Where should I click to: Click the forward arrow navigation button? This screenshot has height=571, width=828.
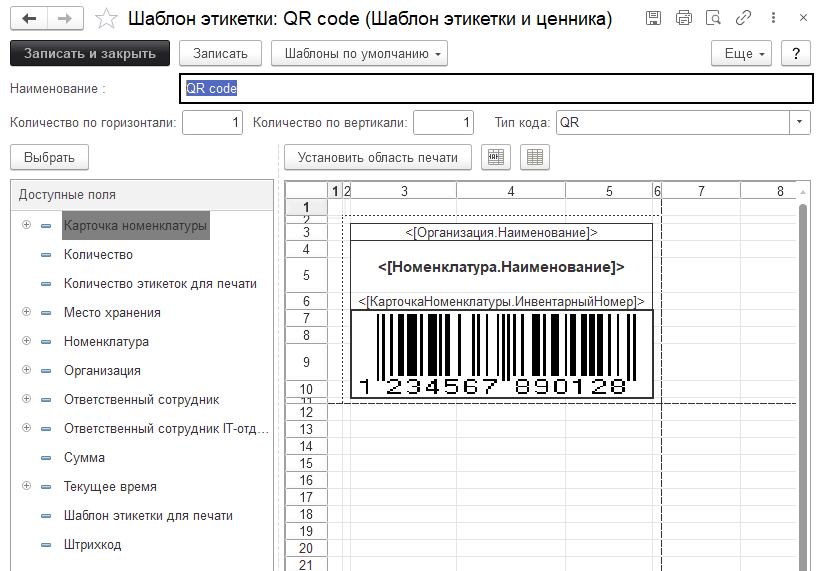[x=65, y=19]
